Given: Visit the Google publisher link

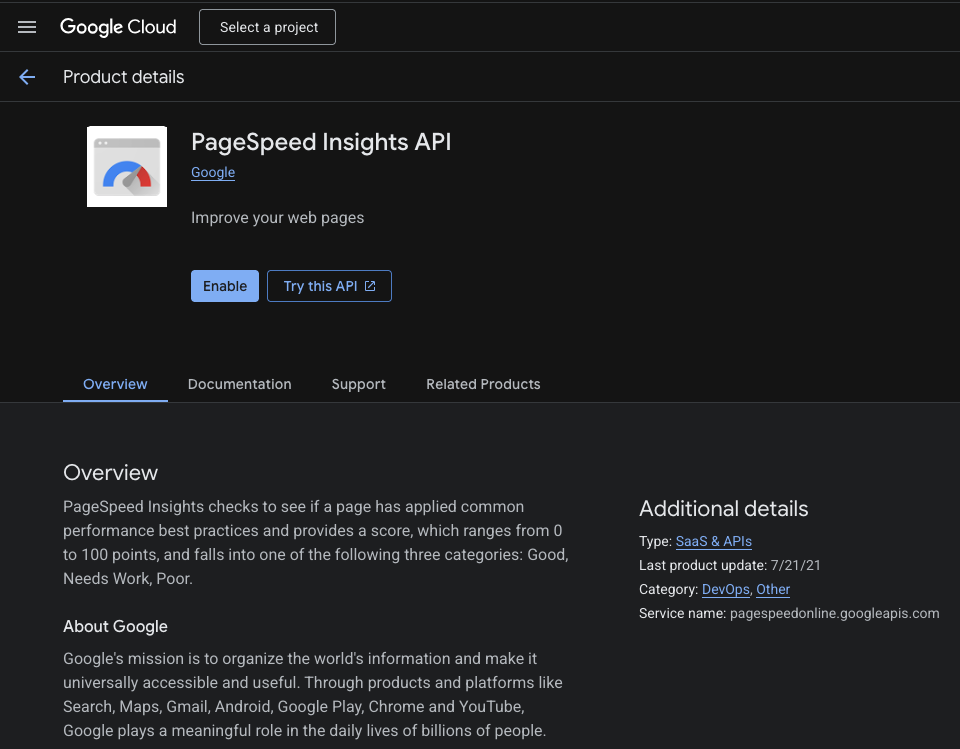Looking at the screenshot, I should pyautogui.click(x=212, y=172).
